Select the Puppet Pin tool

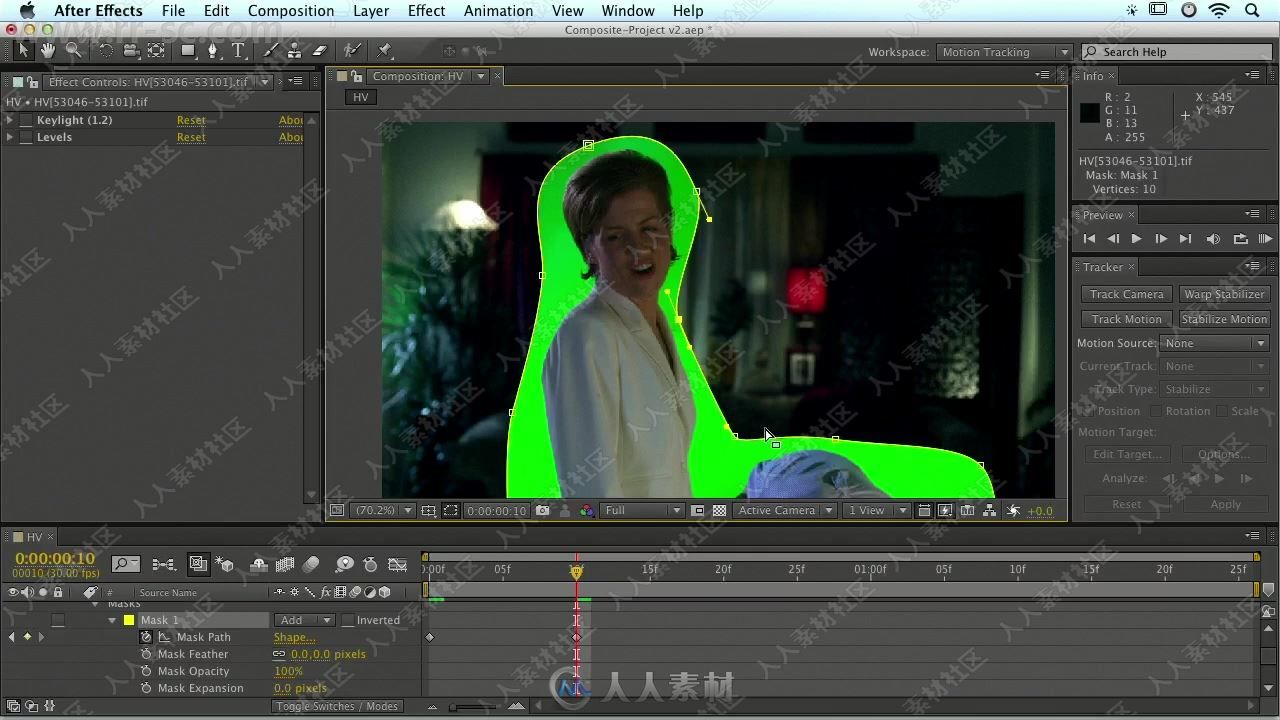[x=385, y=50]
